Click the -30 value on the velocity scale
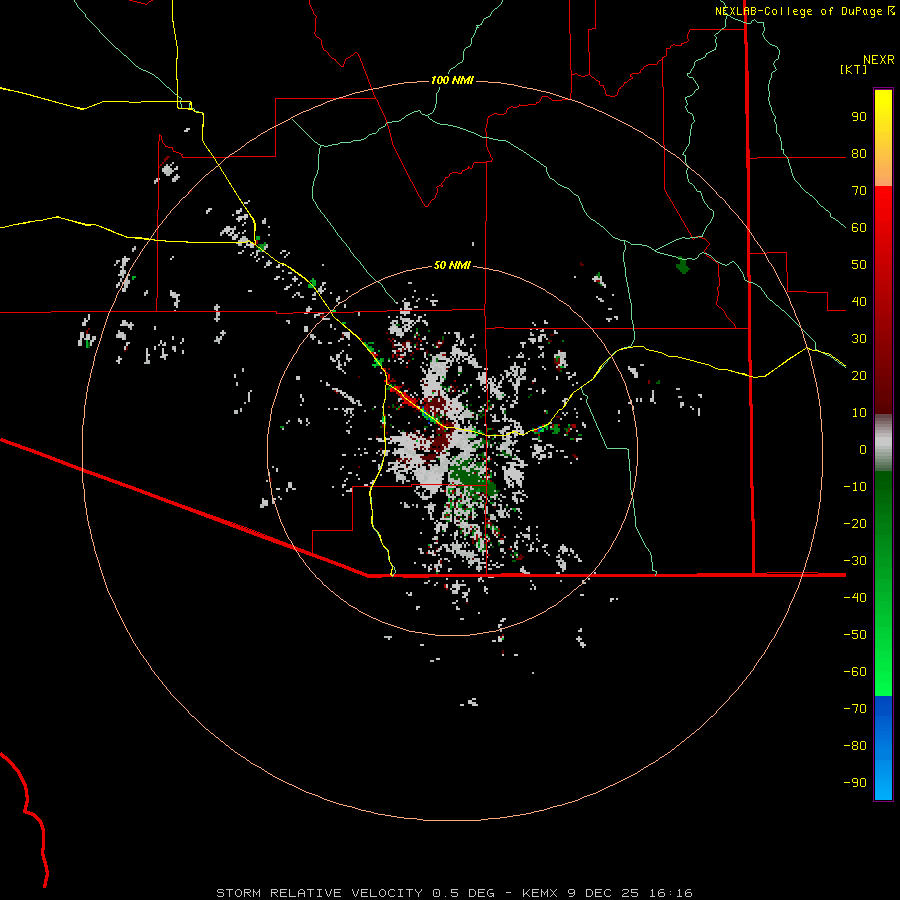This screenshot has width=900, height=900. 855,561
